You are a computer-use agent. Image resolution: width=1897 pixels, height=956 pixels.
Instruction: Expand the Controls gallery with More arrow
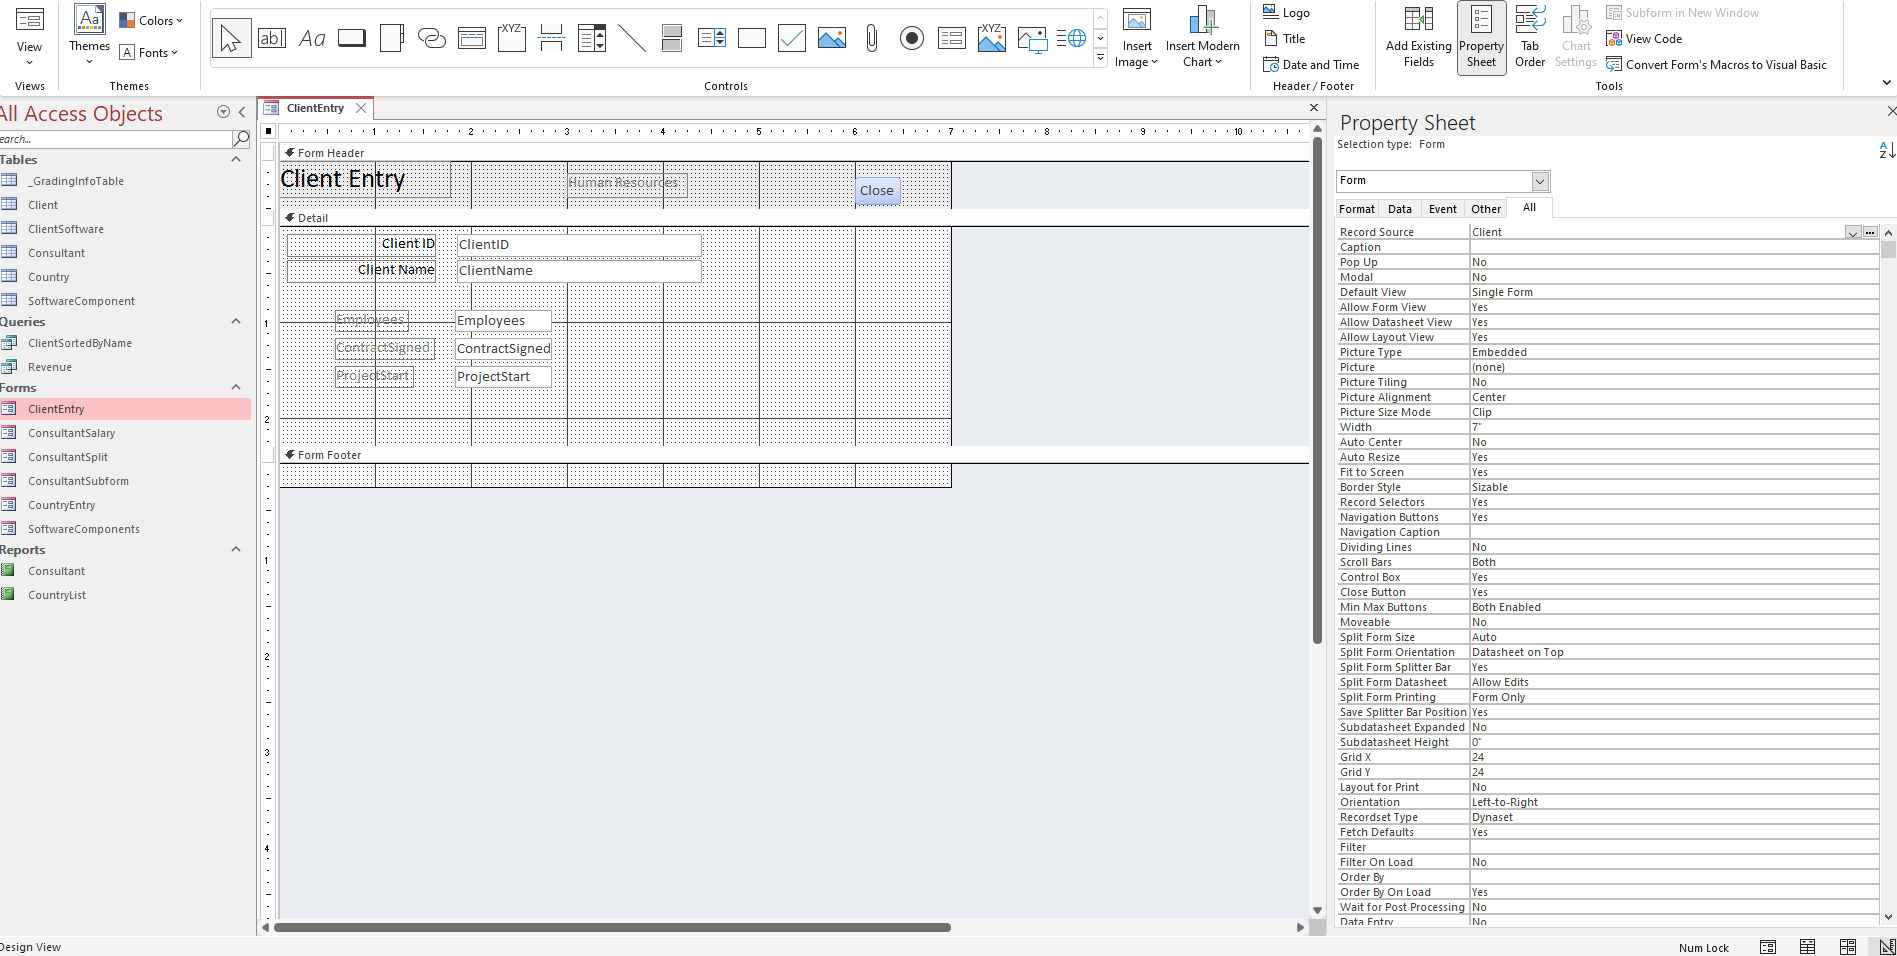pos(1100,58)
